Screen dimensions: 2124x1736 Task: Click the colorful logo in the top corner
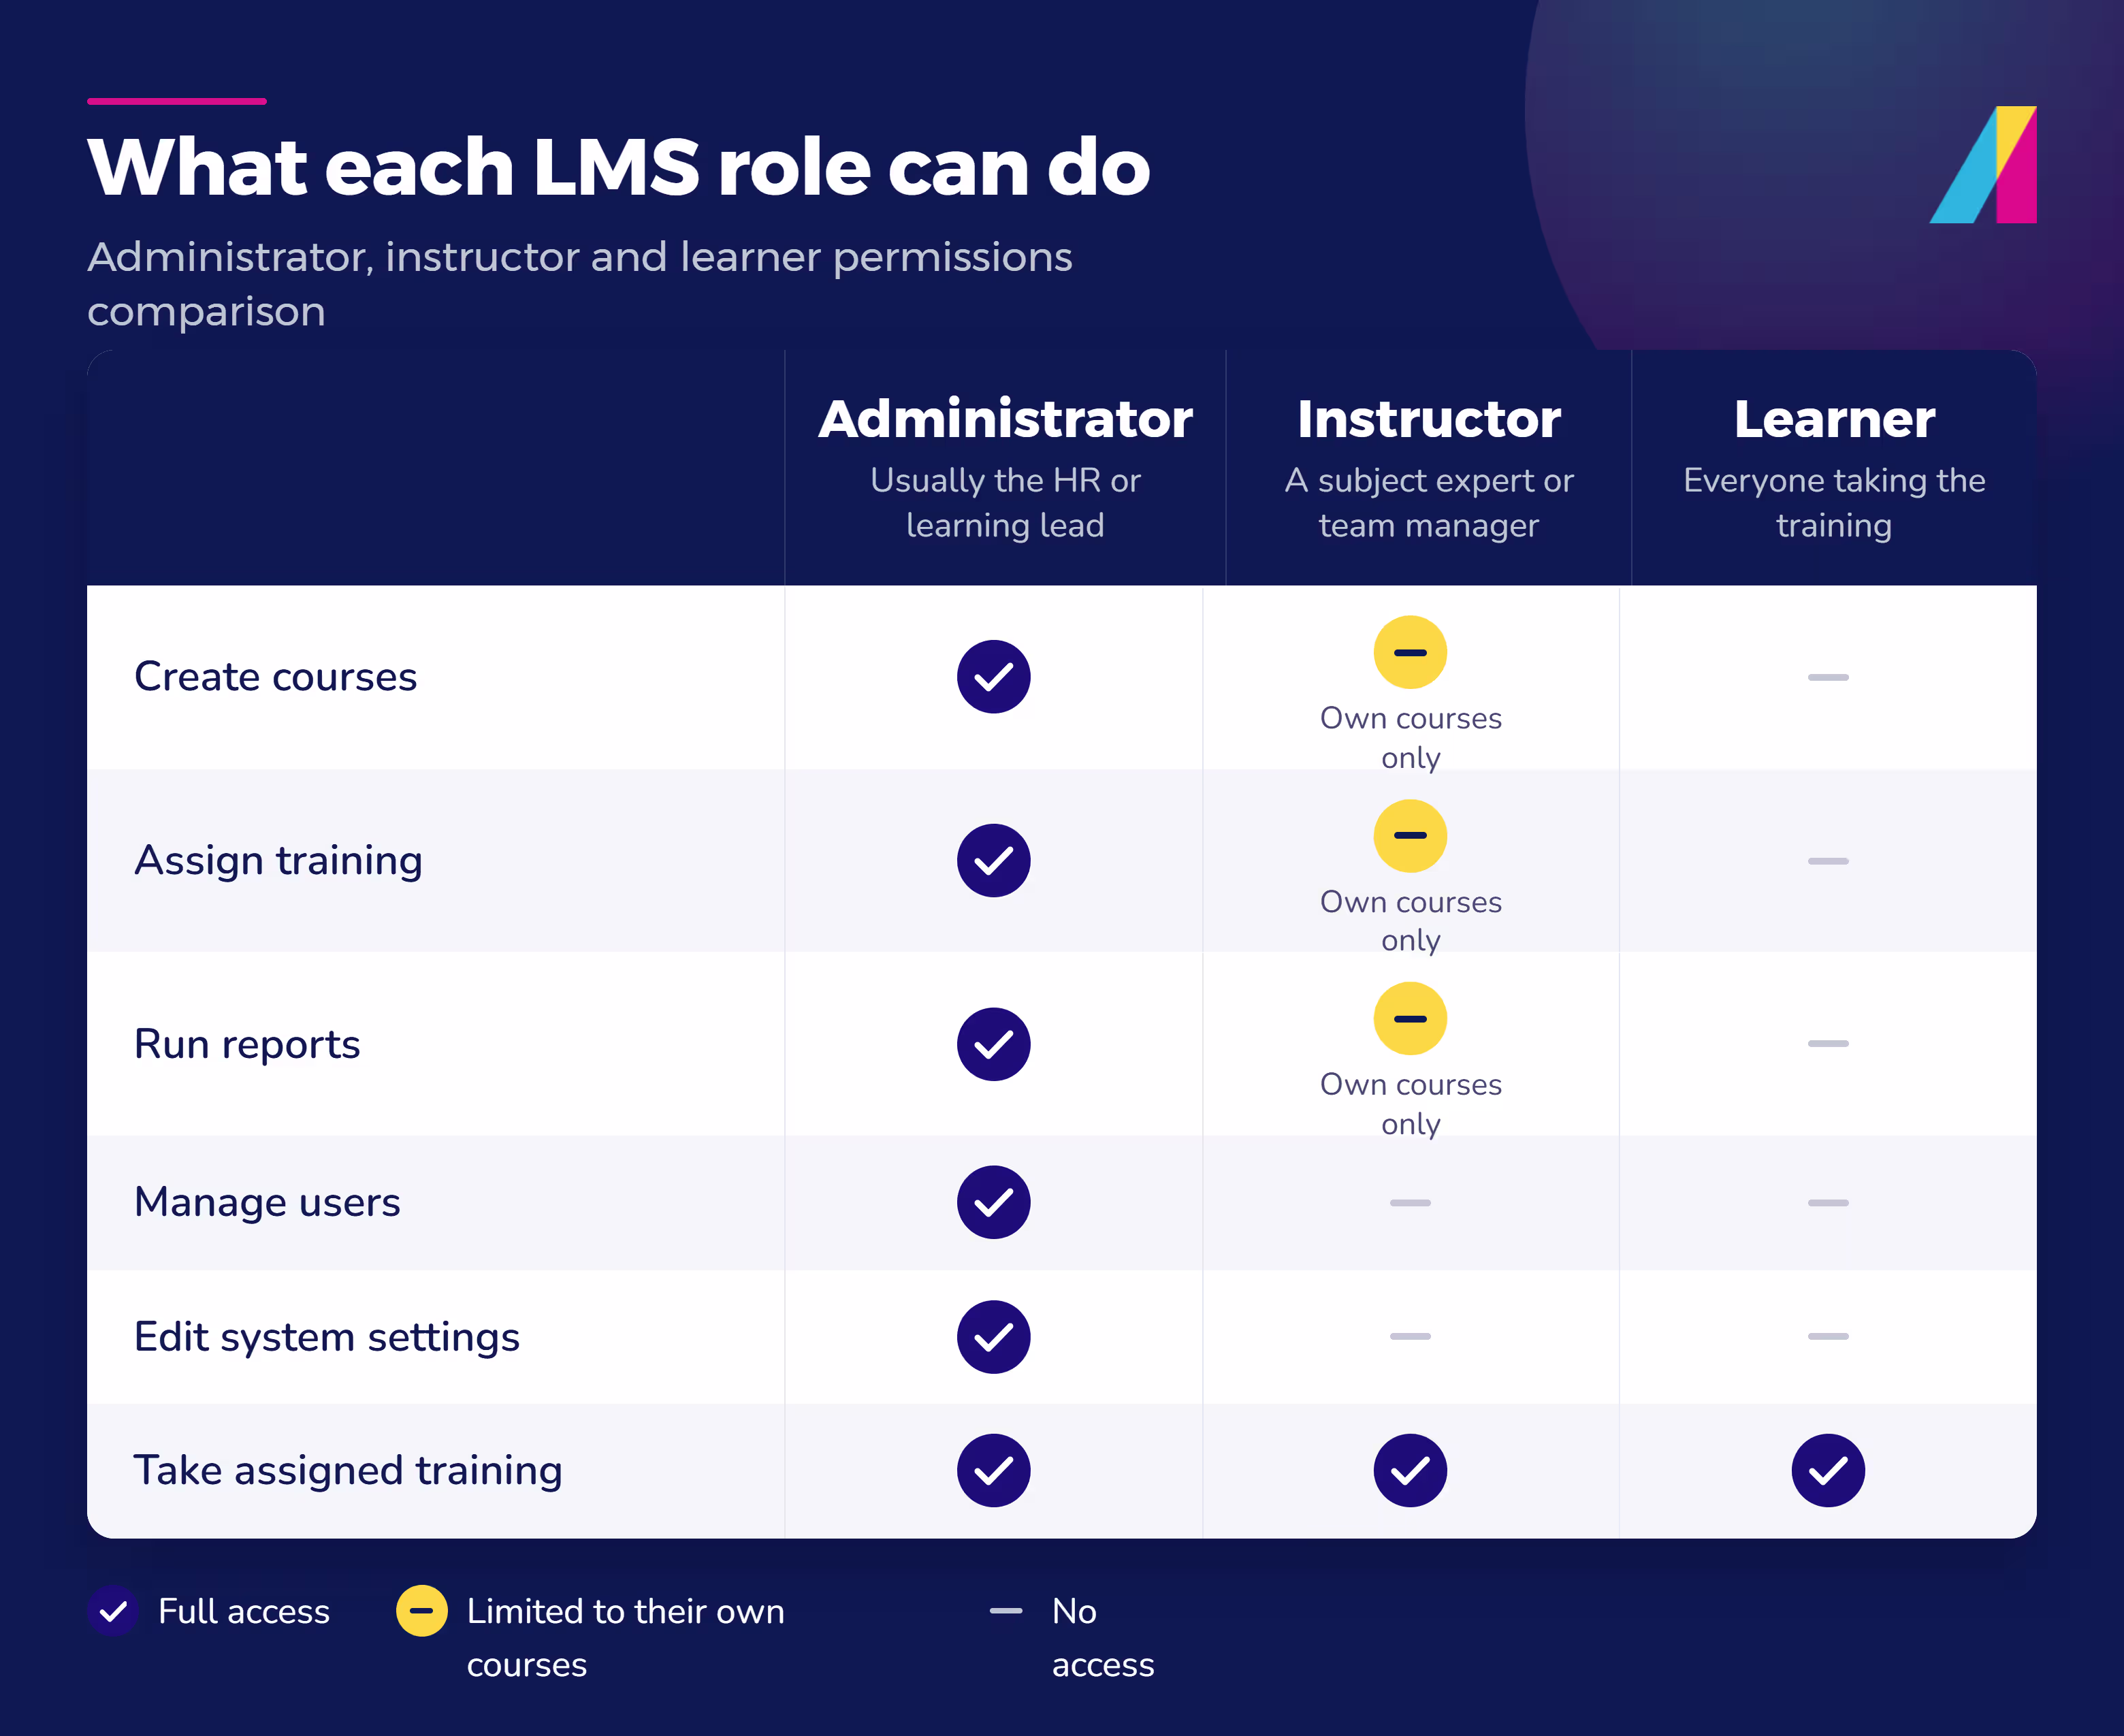point(1982,164)
